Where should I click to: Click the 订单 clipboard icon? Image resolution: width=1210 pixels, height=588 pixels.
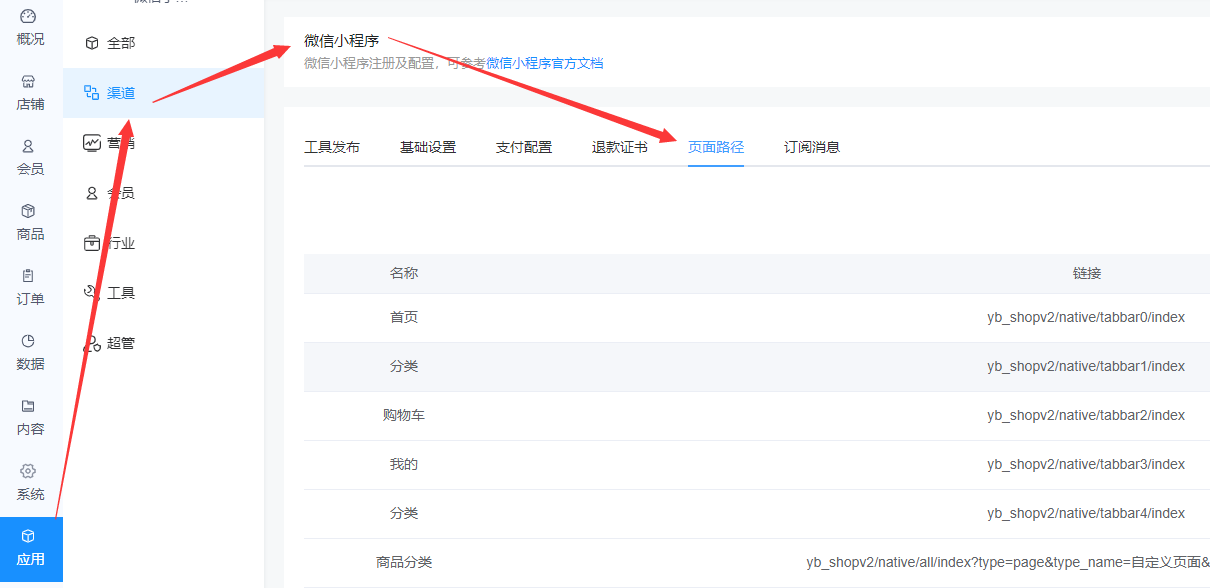(x=28, y=275)
